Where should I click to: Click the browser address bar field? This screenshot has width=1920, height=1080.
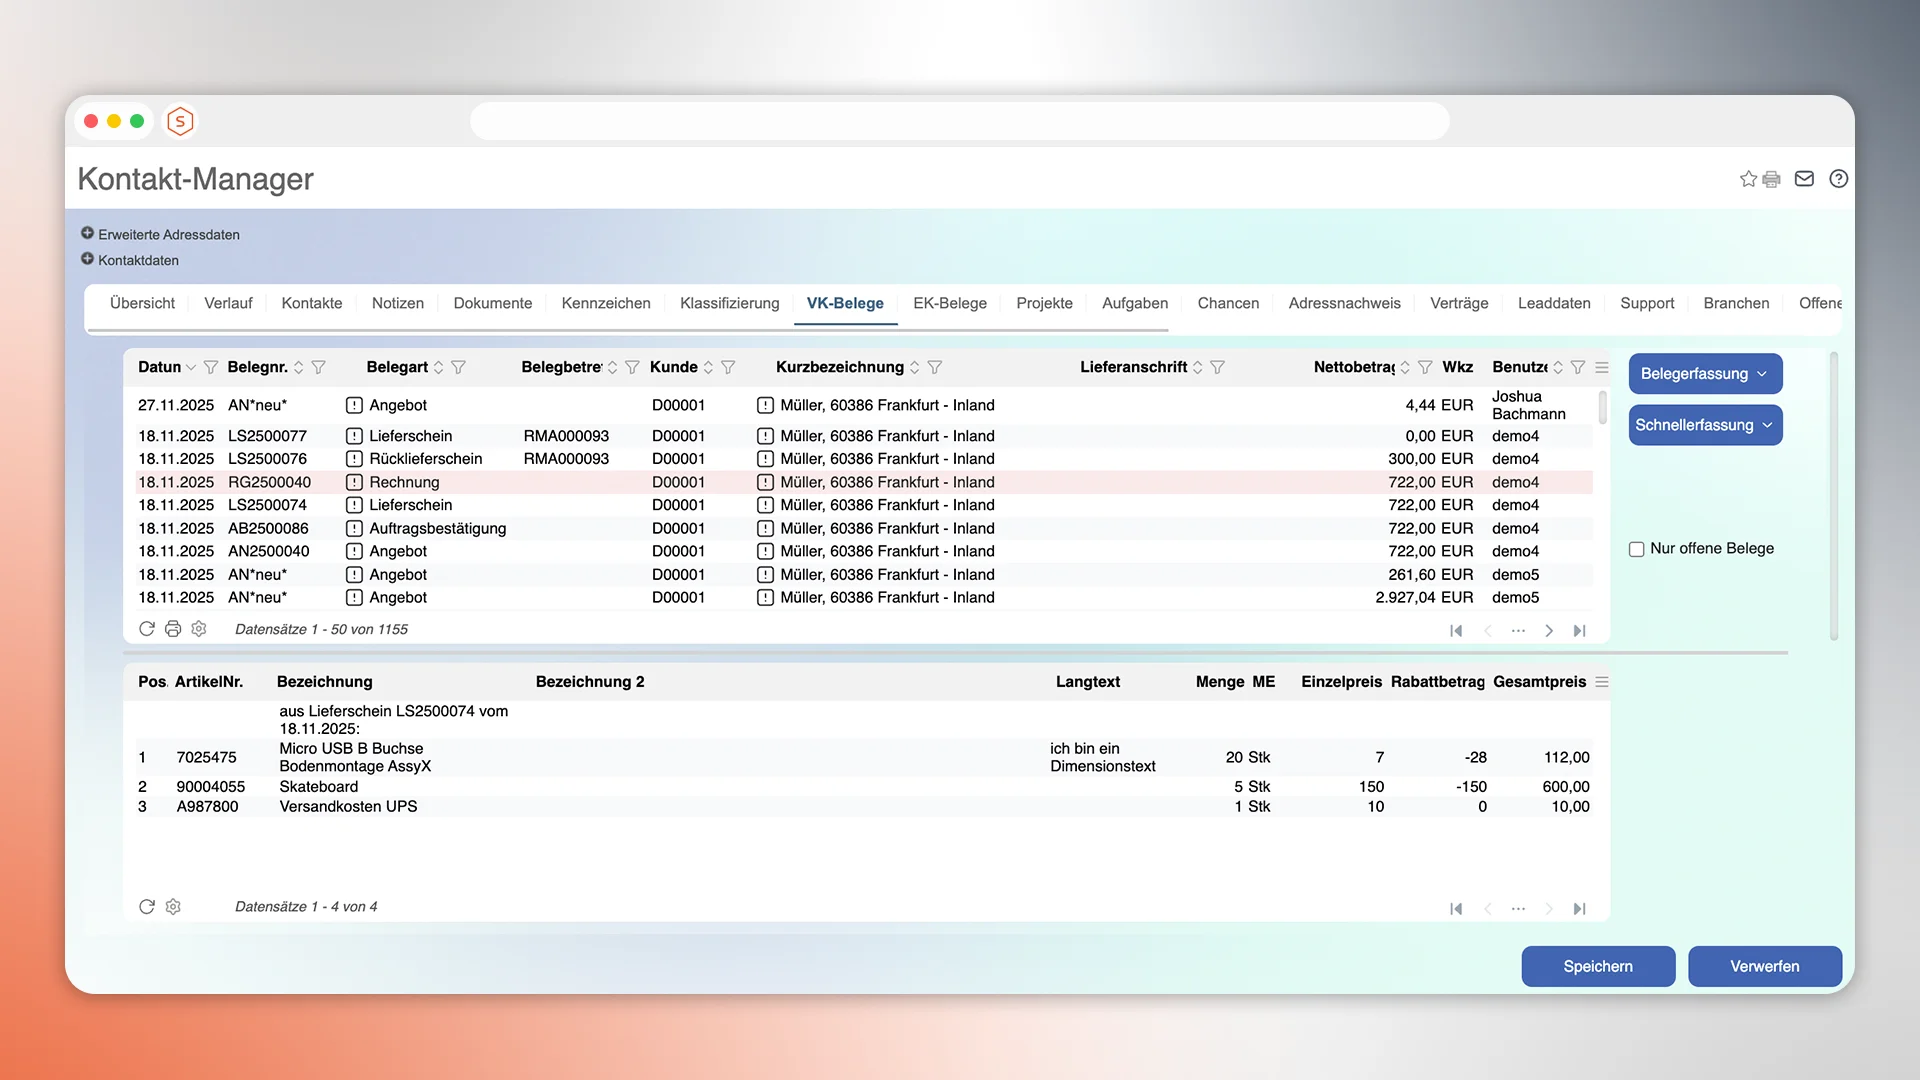coord(959,121)
